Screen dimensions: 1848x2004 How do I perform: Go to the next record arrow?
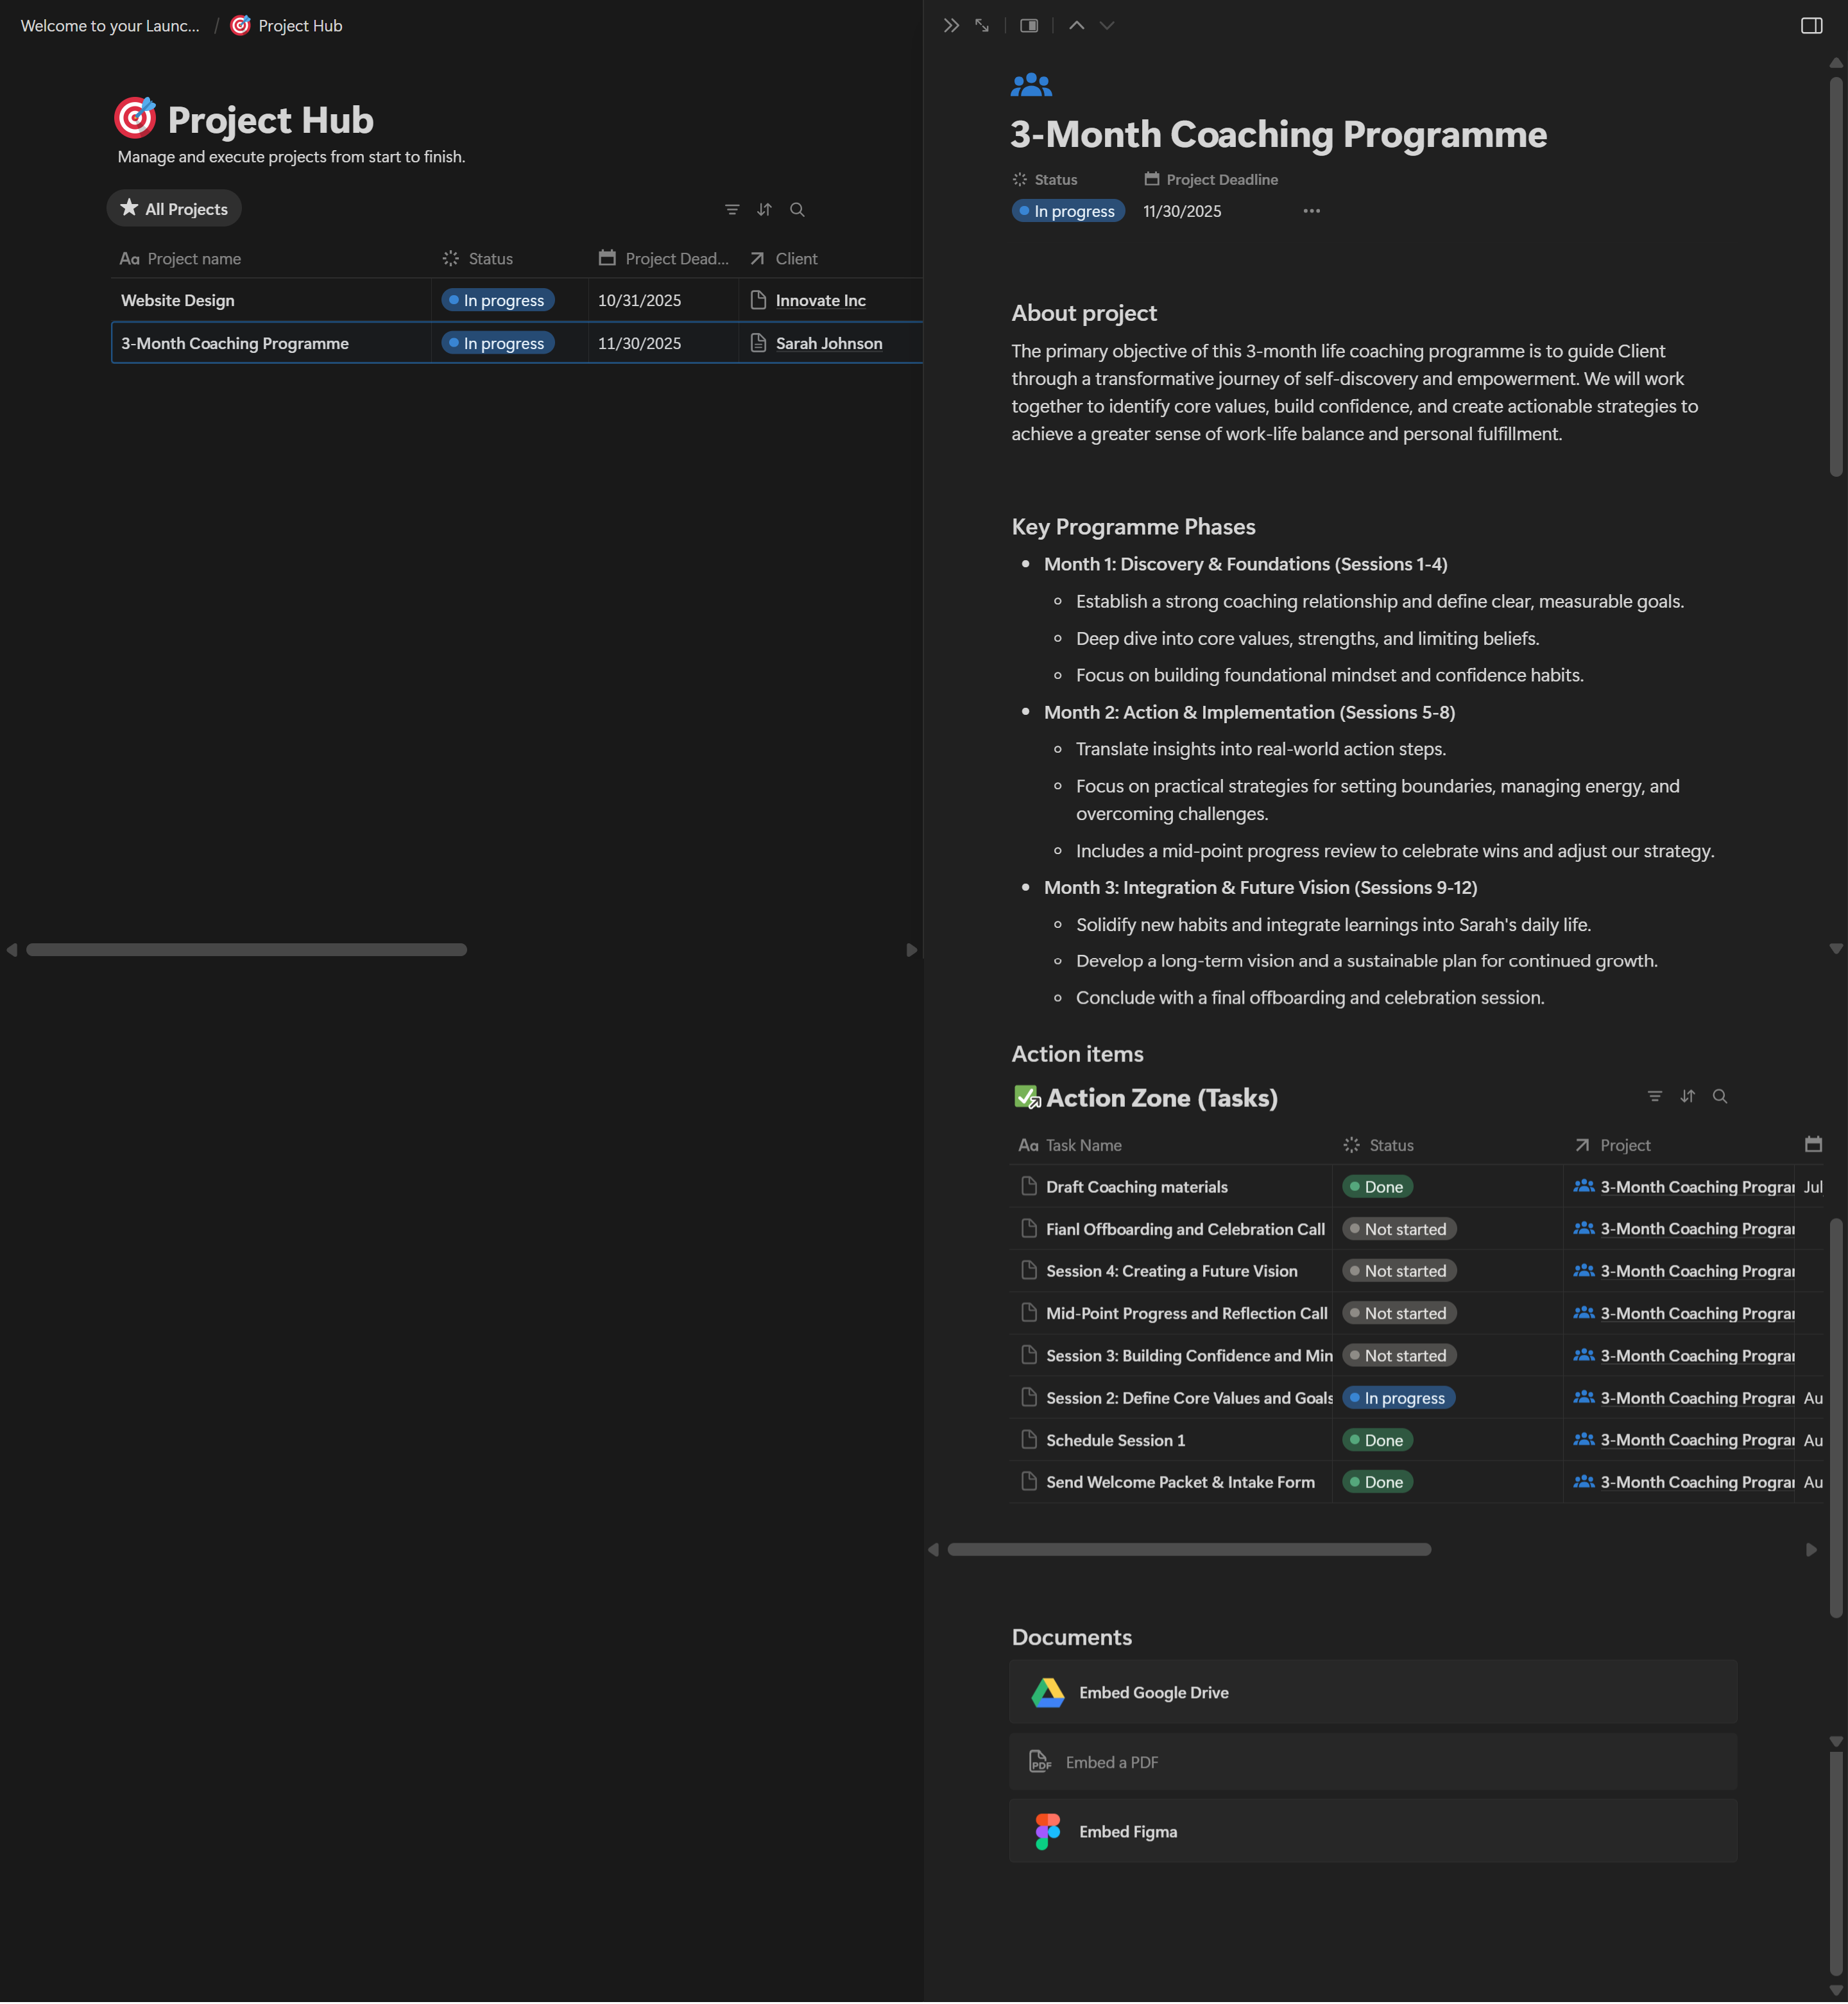[1107, 26]
